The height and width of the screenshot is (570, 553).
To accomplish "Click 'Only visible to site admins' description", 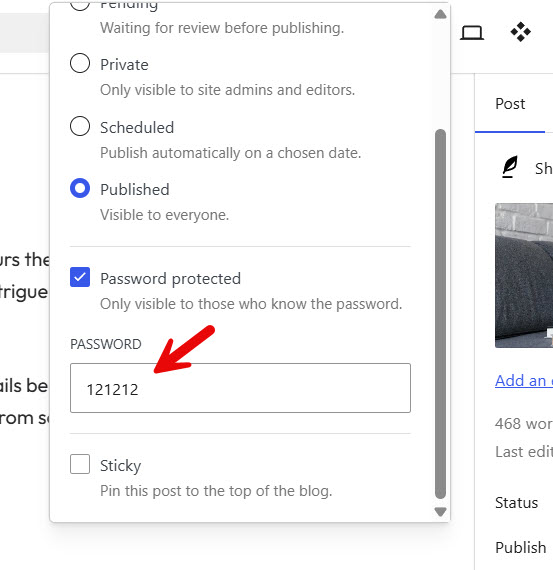I will click(x=228, y=90).
